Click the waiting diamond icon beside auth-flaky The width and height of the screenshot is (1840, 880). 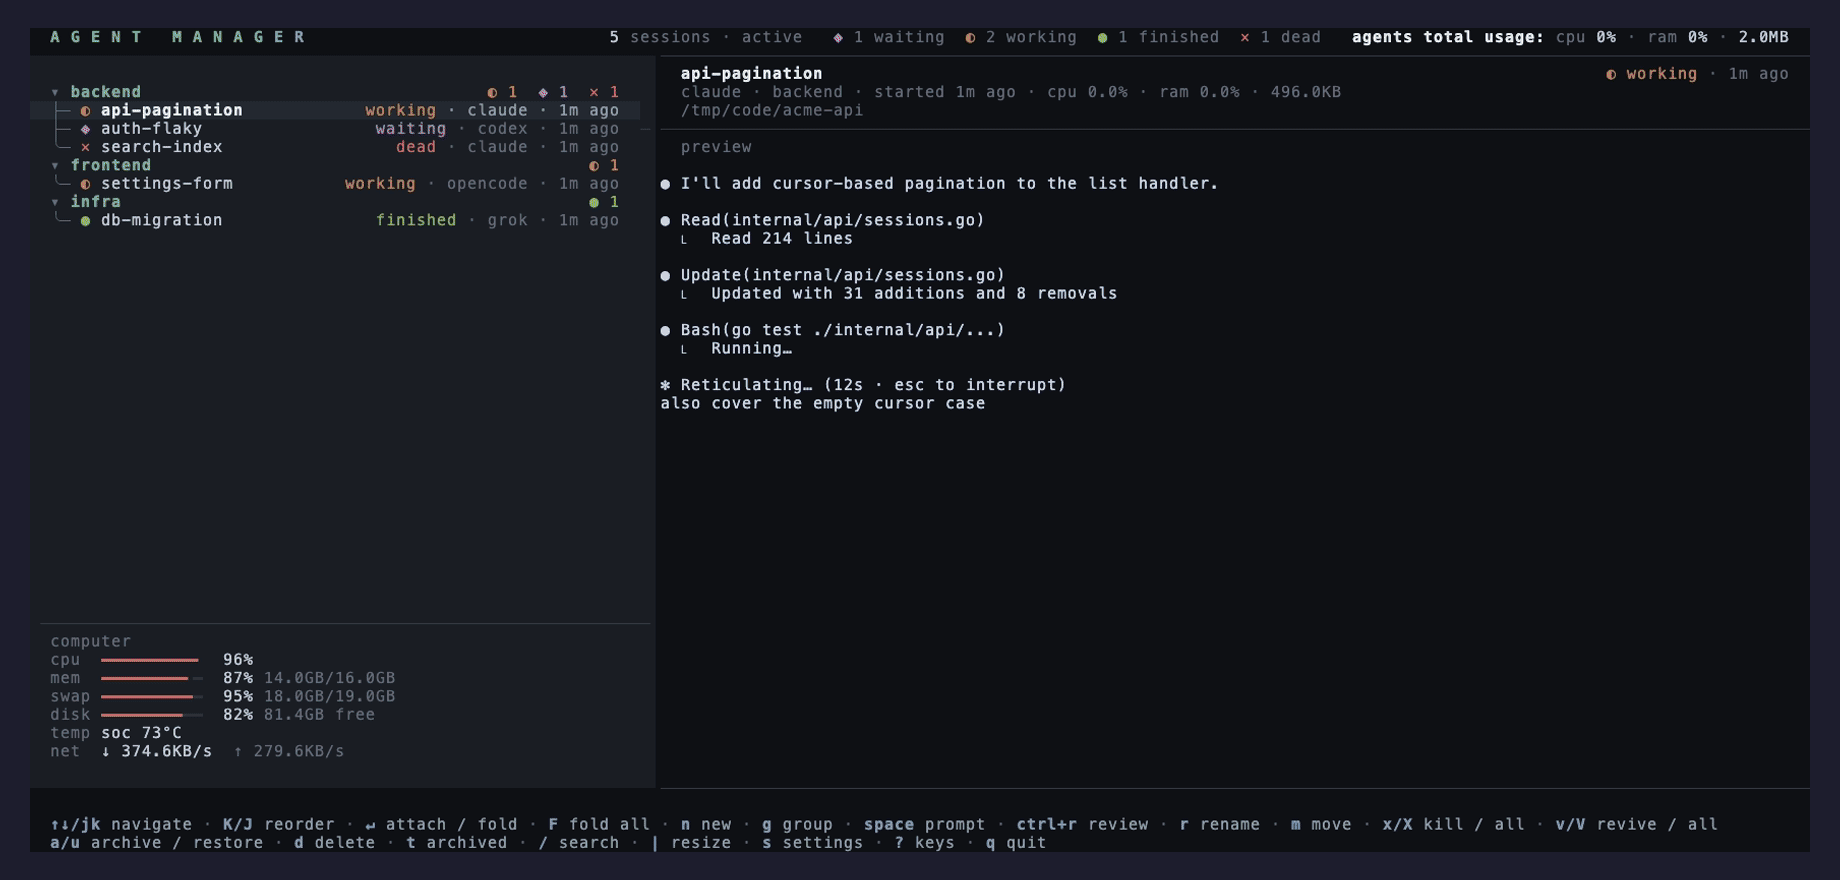(85, 129)
